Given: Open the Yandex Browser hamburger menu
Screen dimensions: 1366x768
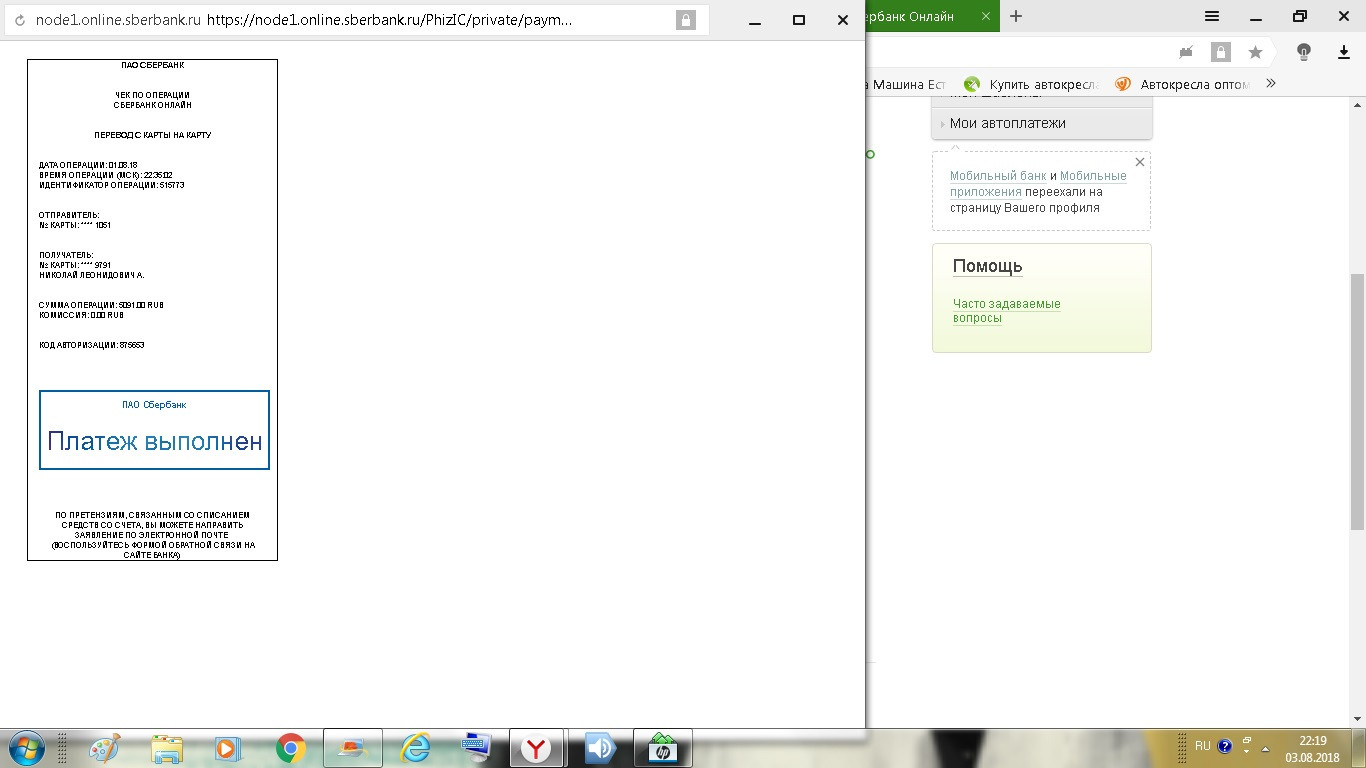Looking at the screenshot, I should coord(1212,16).
